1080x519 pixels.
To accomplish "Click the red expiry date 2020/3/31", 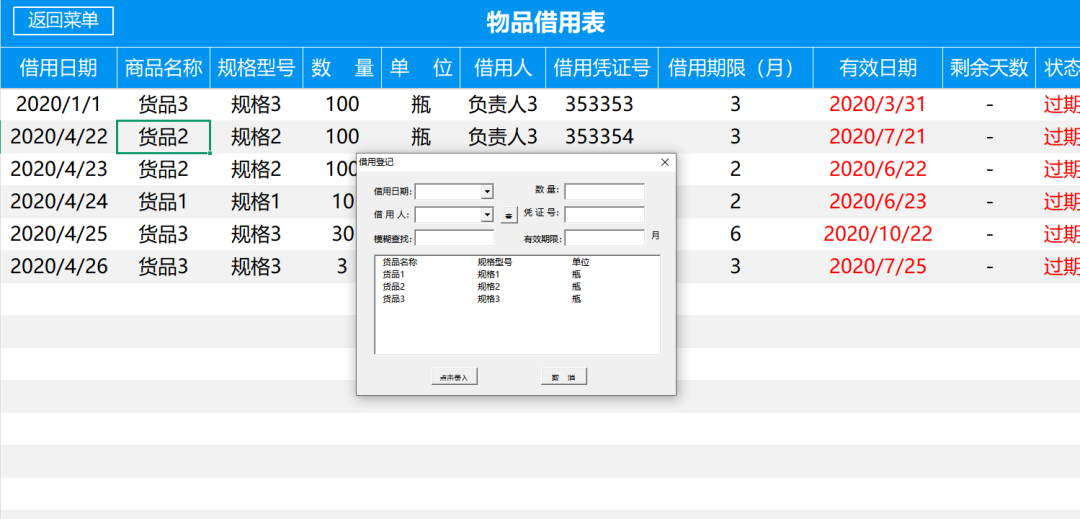I will 878,105.
